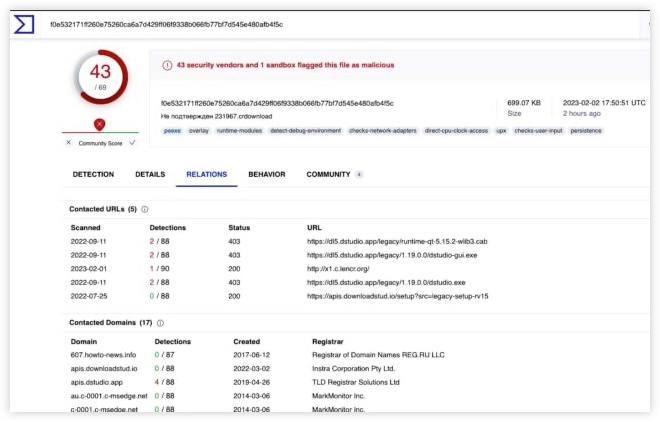This screenshot has height=422, width=660.
Task: Open the 1.19.0.0/dstudio.exe URL
Action: (x=386, y=282)
